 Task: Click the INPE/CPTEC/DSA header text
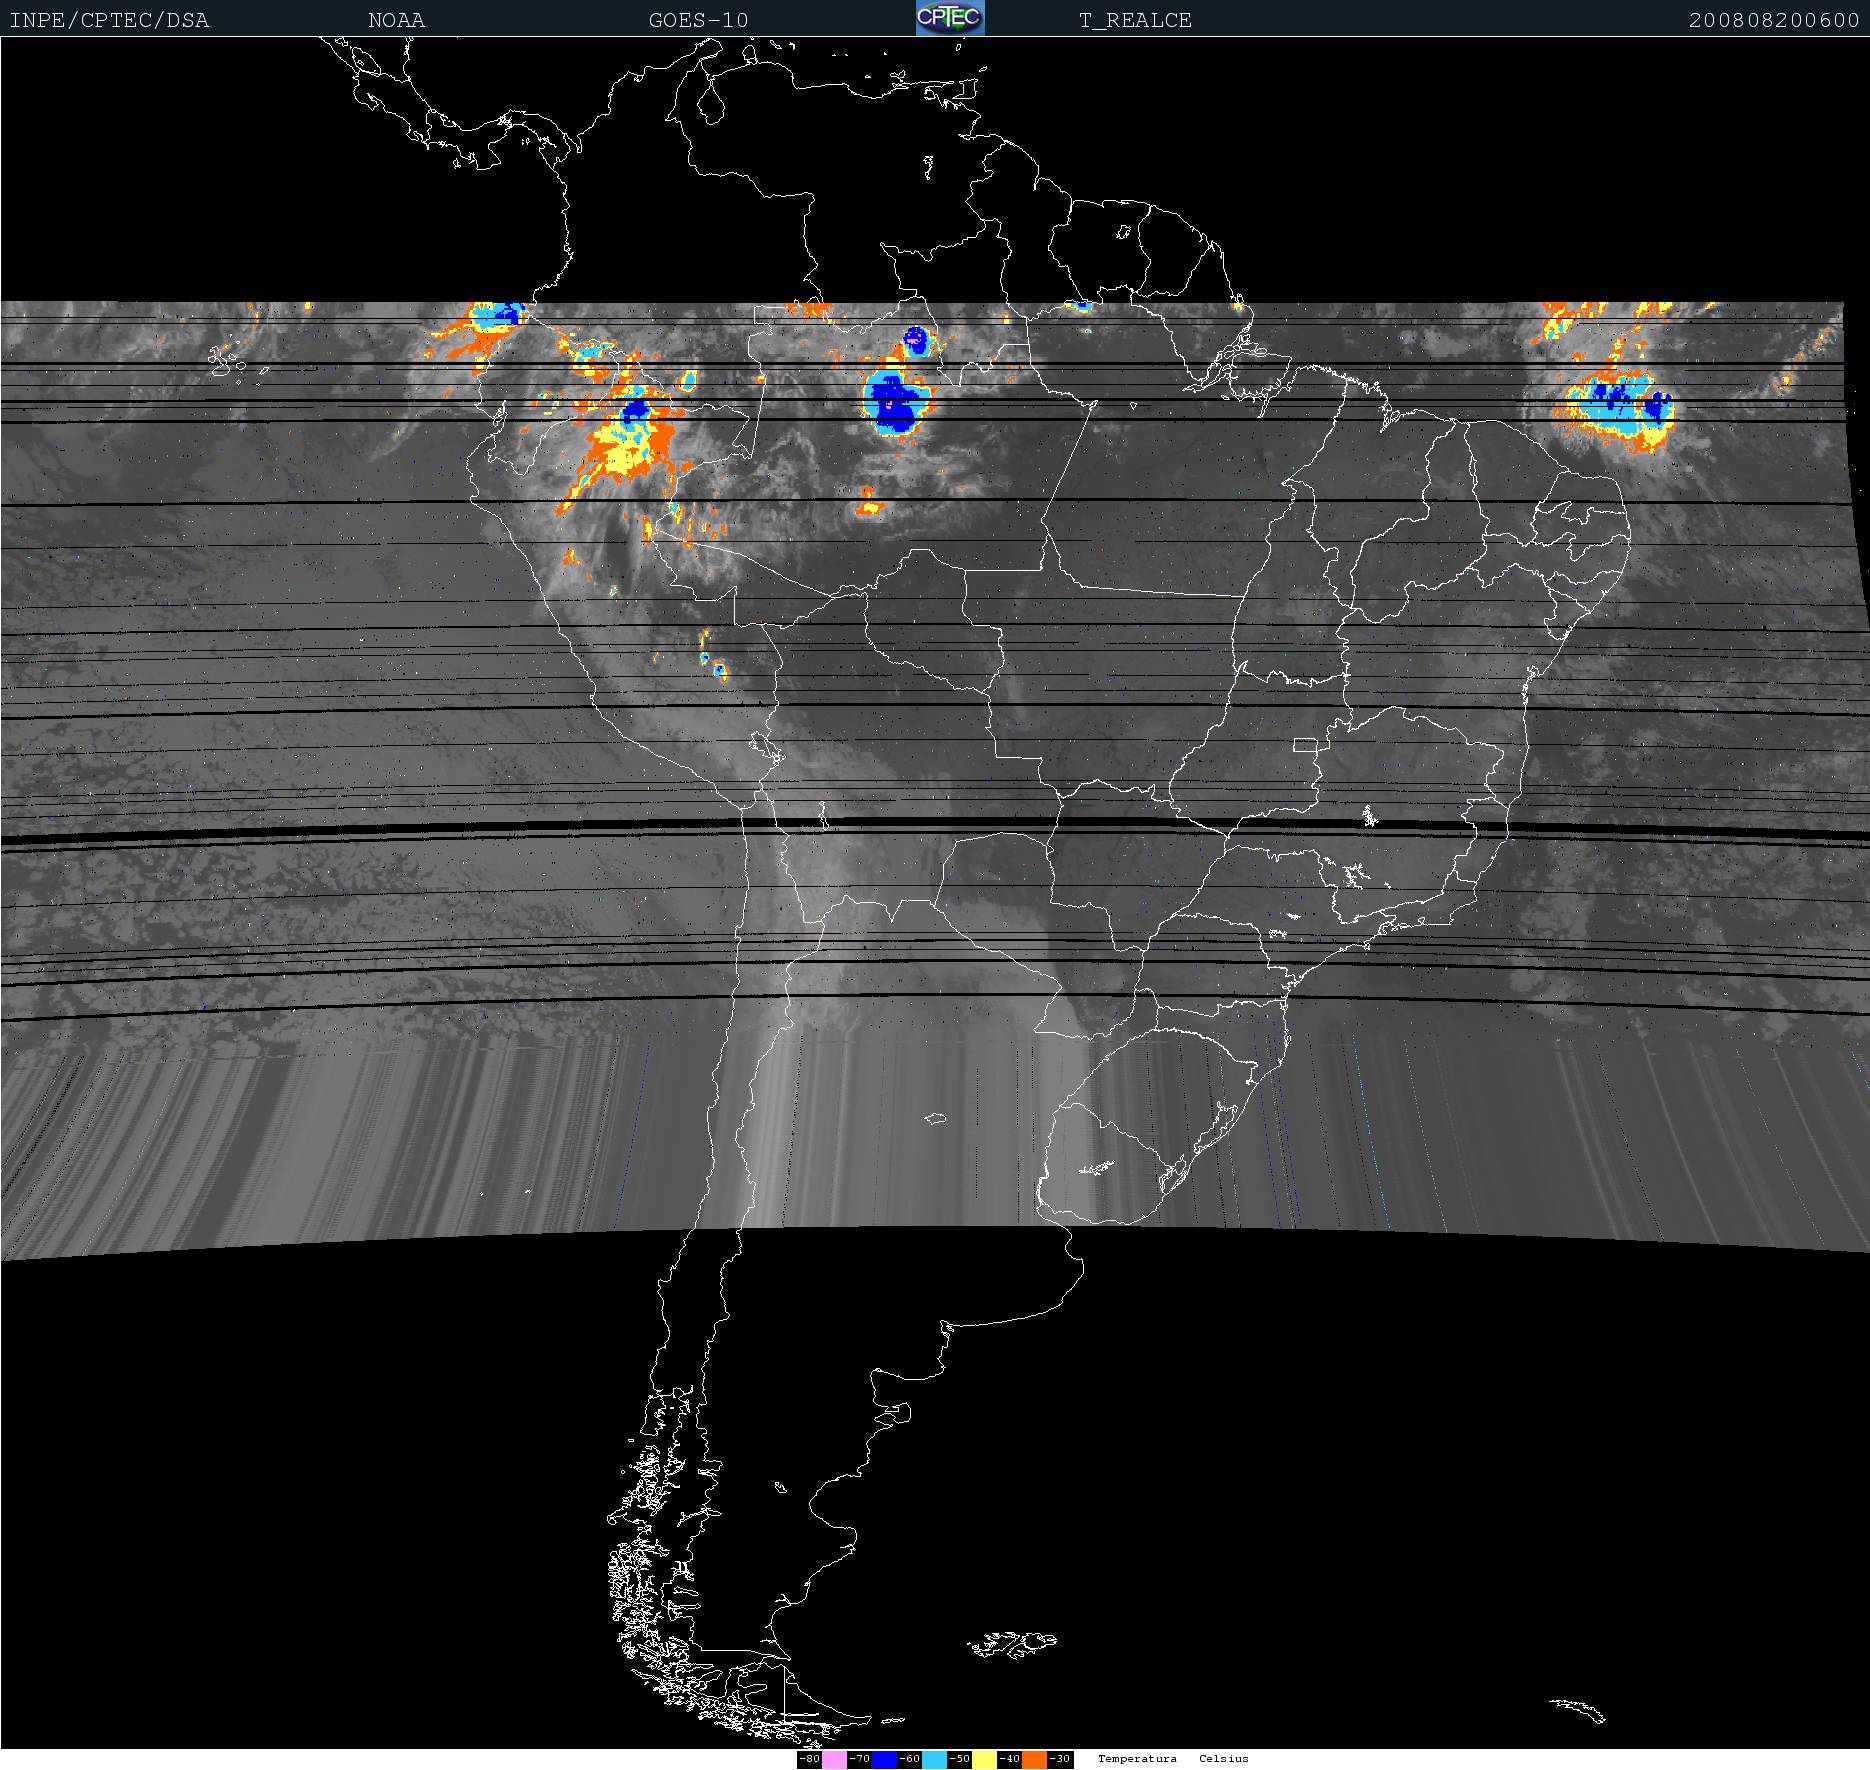click(109, 20)
